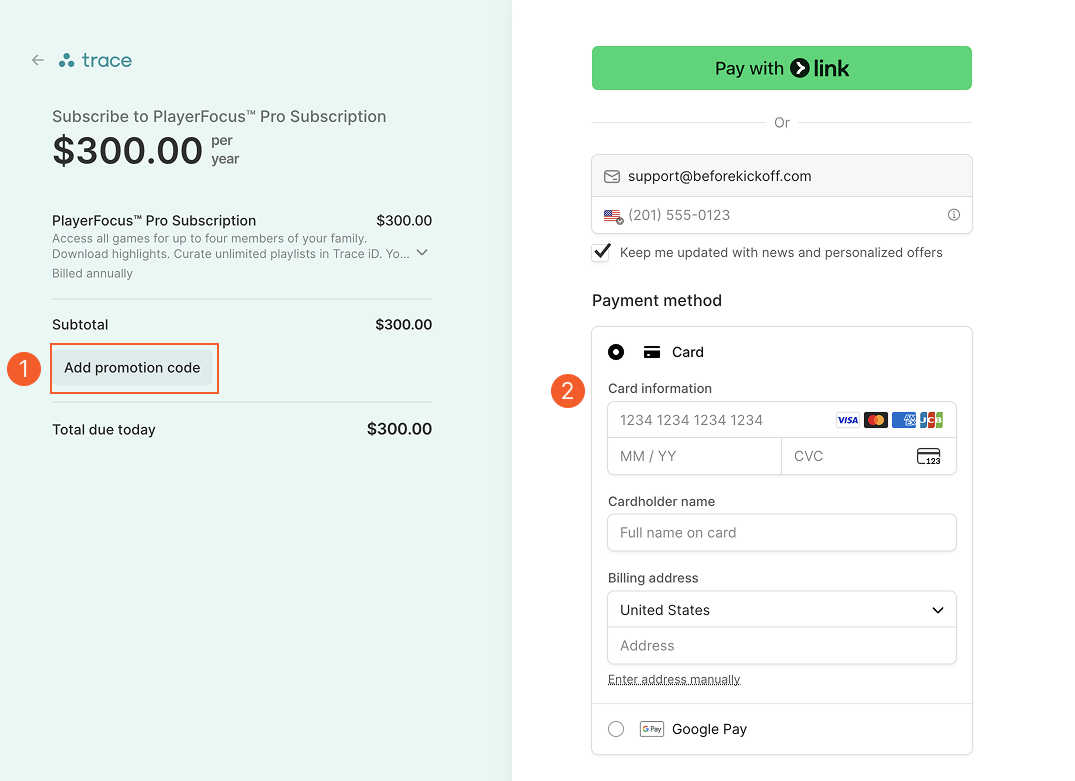Open the United States country dropdown
This screenshot has width=1075, height=781.
[x=782, y=610]
